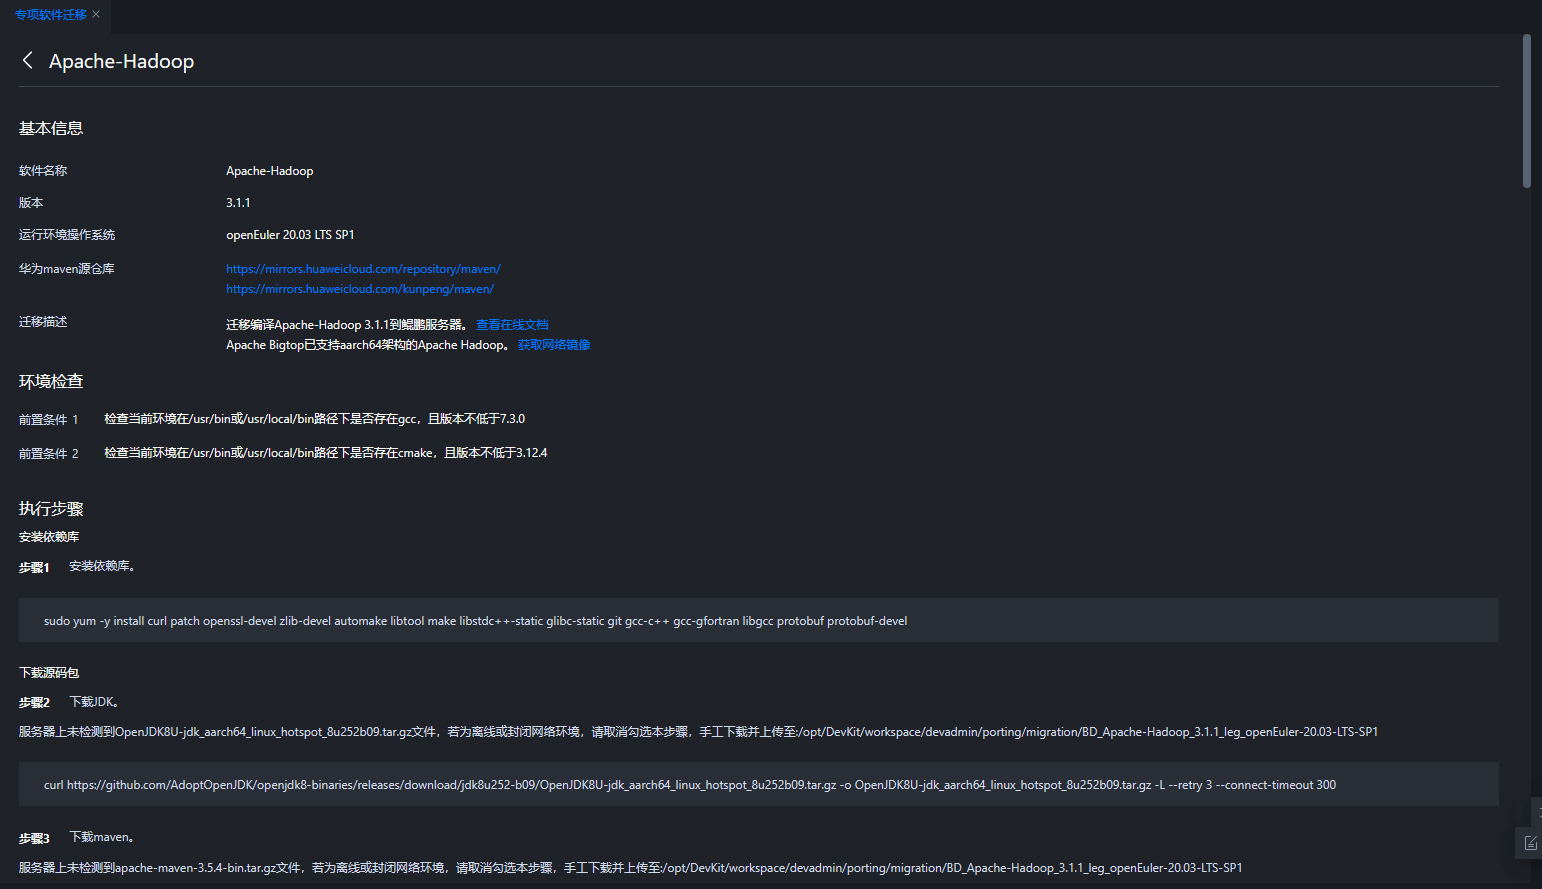Click the 运行环境操作系统 label
The height and width of the screenshot is (889, 1542).
pos(67,235)
